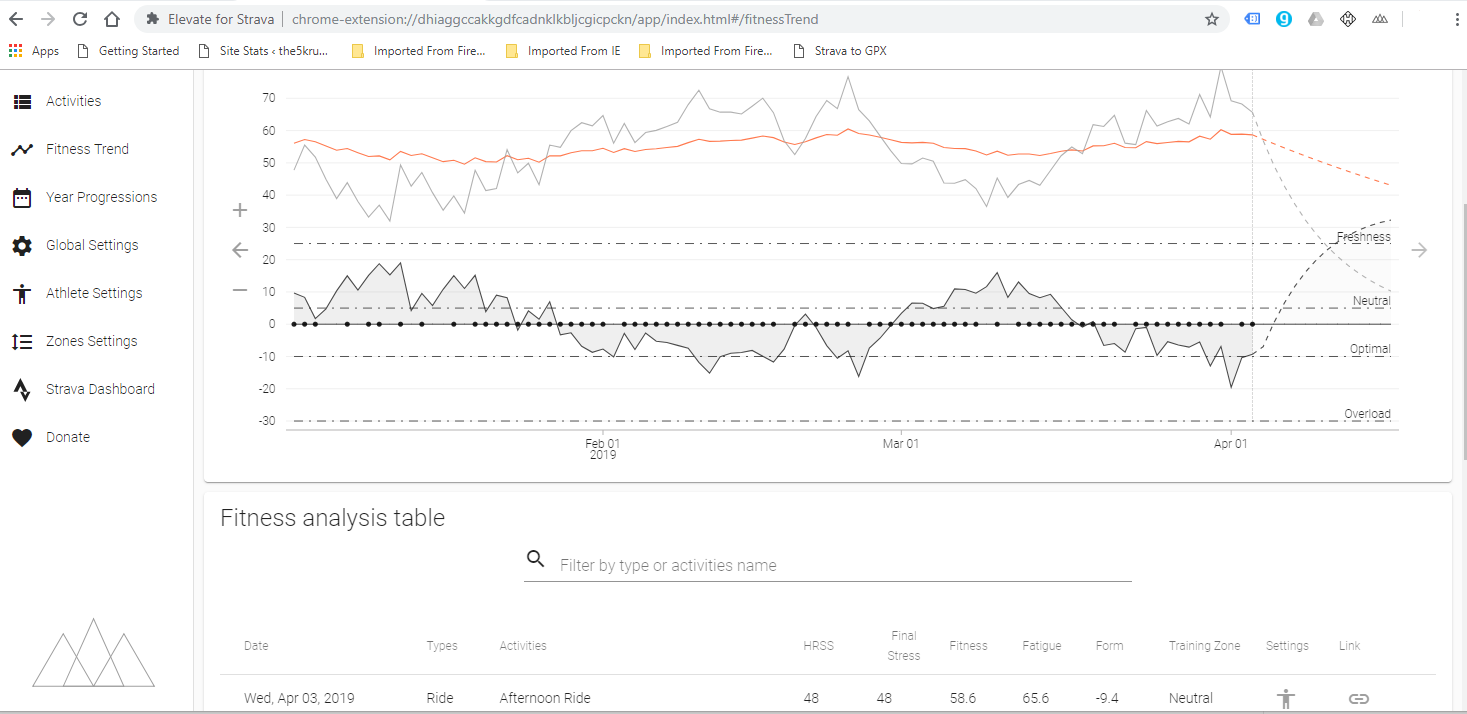
Task: Open Zones Settings list icon
Action: 20,340
